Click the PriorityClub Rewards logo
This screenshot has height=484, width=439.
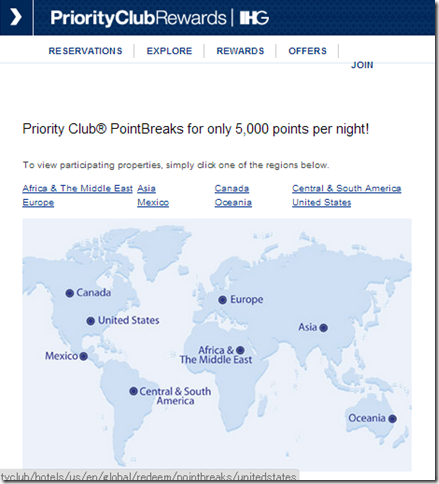[138, 18]
